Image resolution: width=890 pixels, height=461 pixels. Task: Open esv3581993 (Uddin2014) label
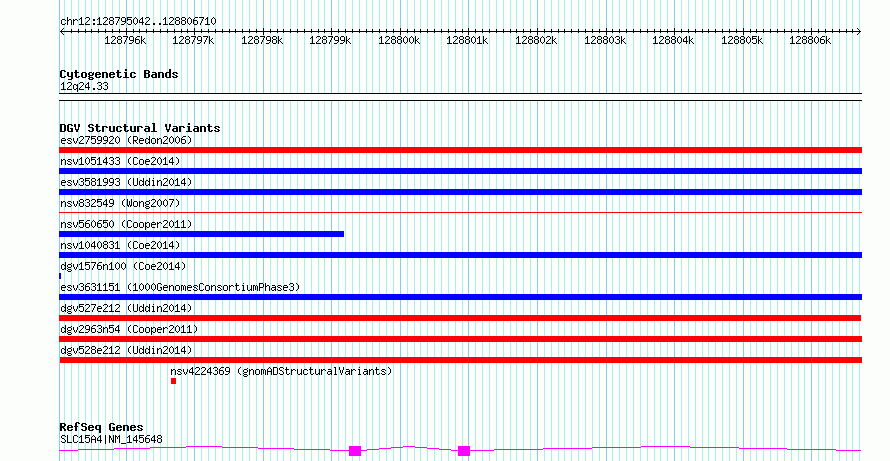point(126,182)
